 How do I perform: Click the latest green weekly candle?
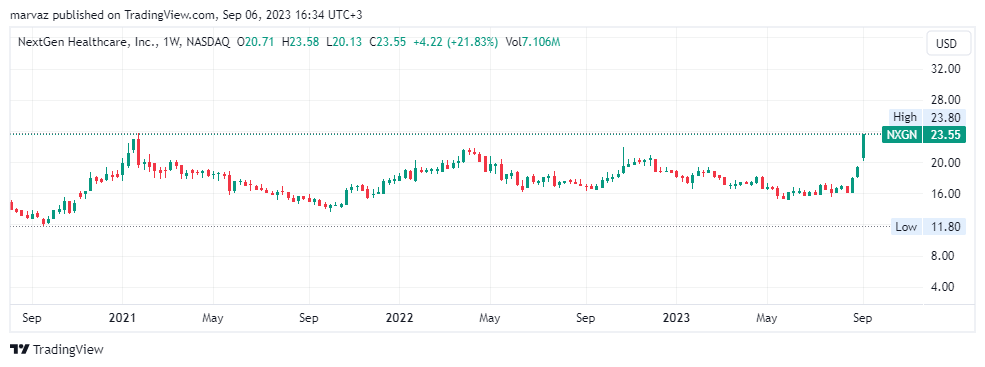(x=864, y=147)
